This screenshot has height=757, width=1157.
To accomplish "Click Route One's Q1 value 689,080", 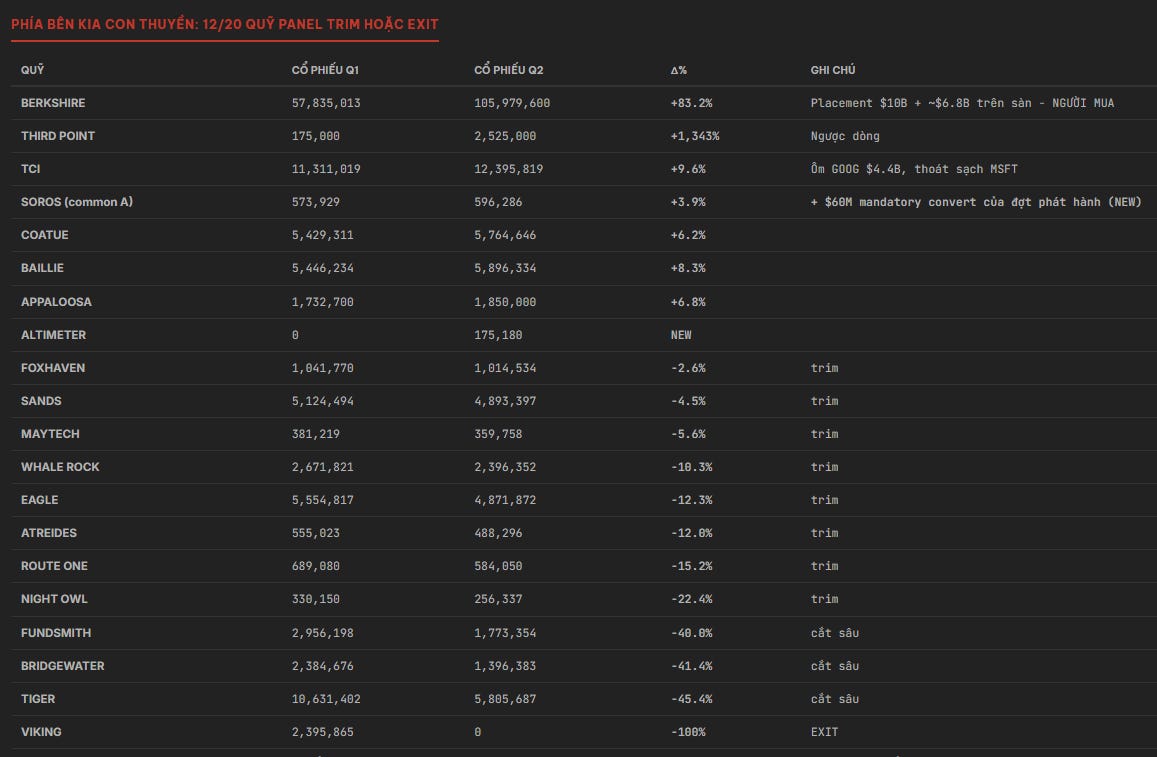I will tap(316, 566).
